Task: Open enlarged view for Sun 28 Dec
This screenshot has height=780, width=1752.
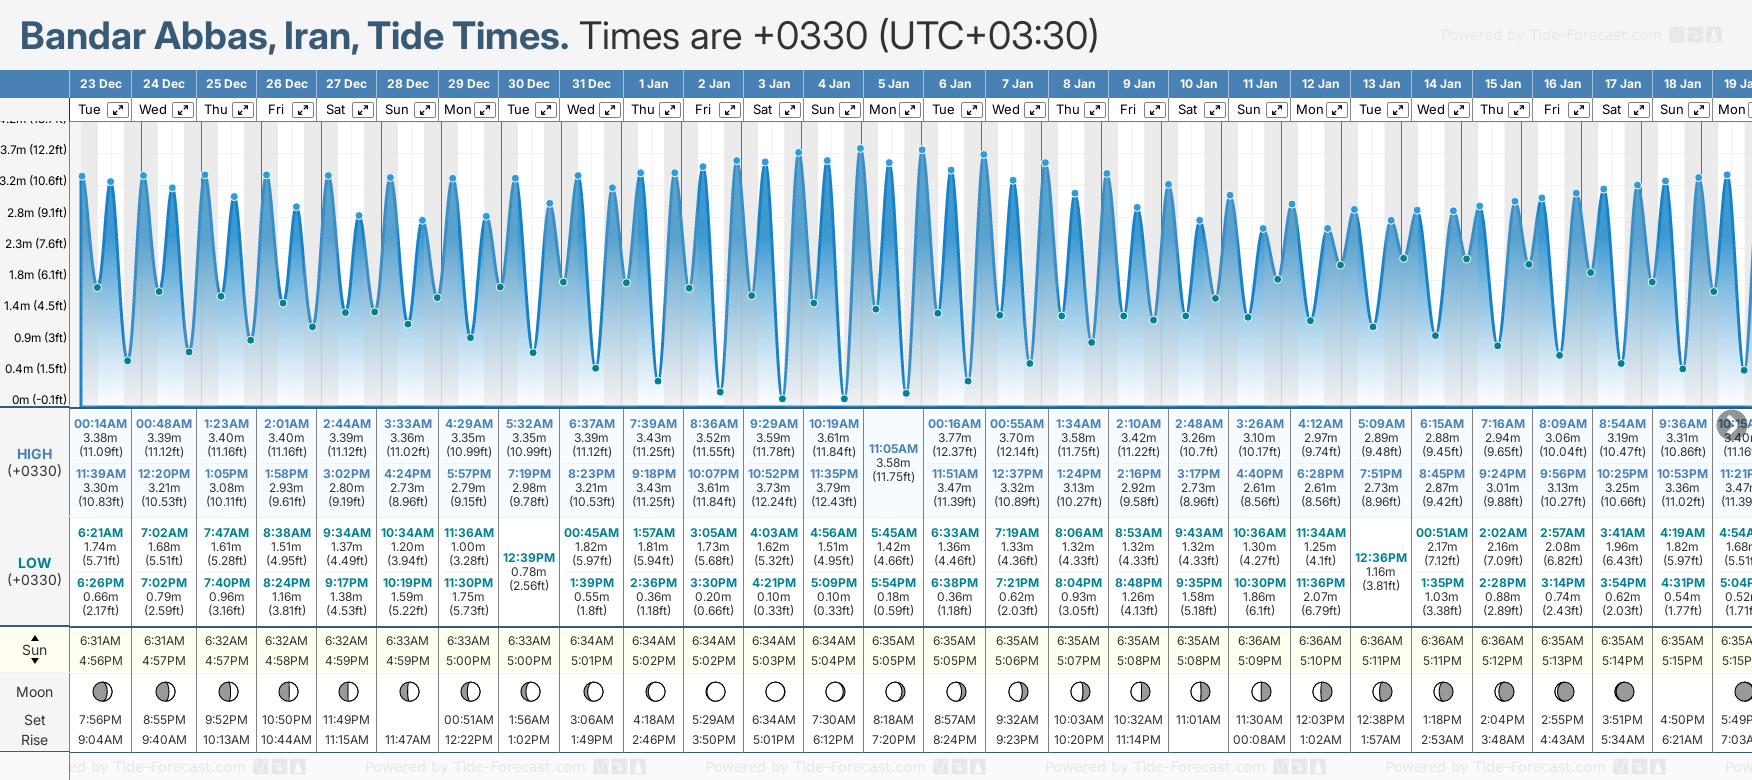Action: (424, 110)
